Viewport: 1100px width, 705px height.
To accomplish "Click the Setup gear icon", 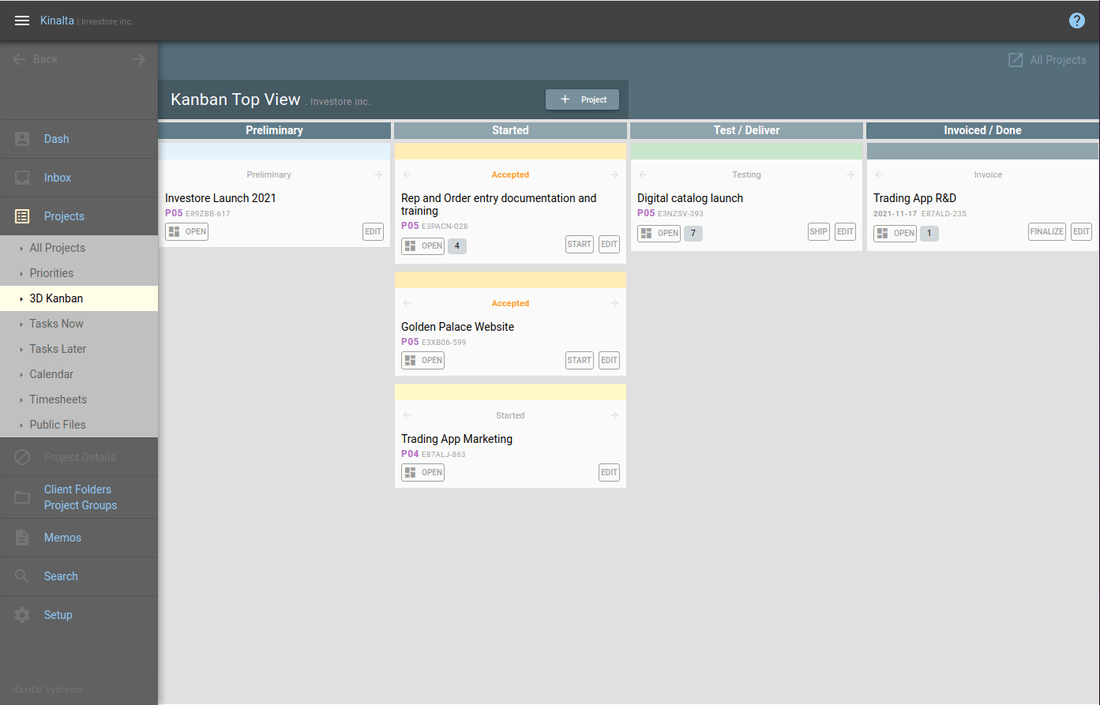I will [x=22, y=615].
